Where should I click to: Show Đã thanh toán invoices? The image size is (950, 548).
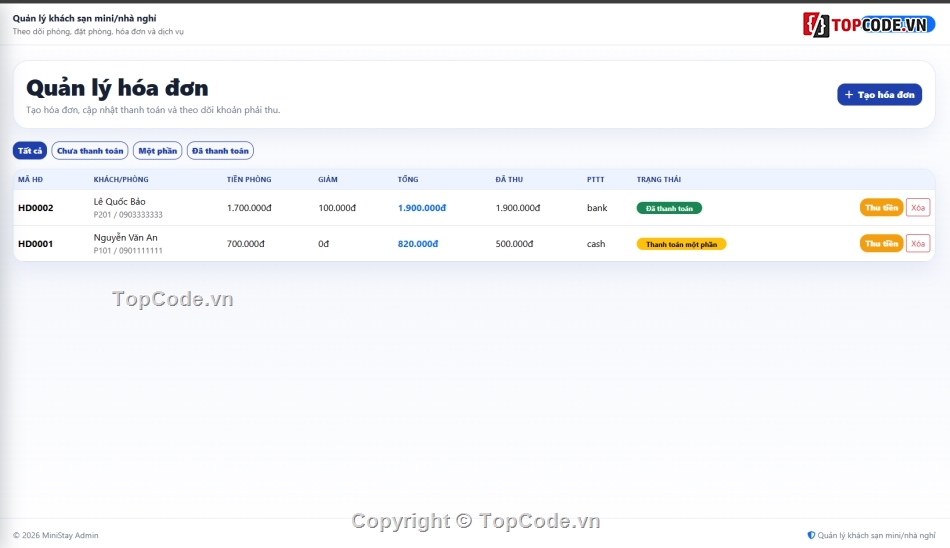tap(220, 151)
